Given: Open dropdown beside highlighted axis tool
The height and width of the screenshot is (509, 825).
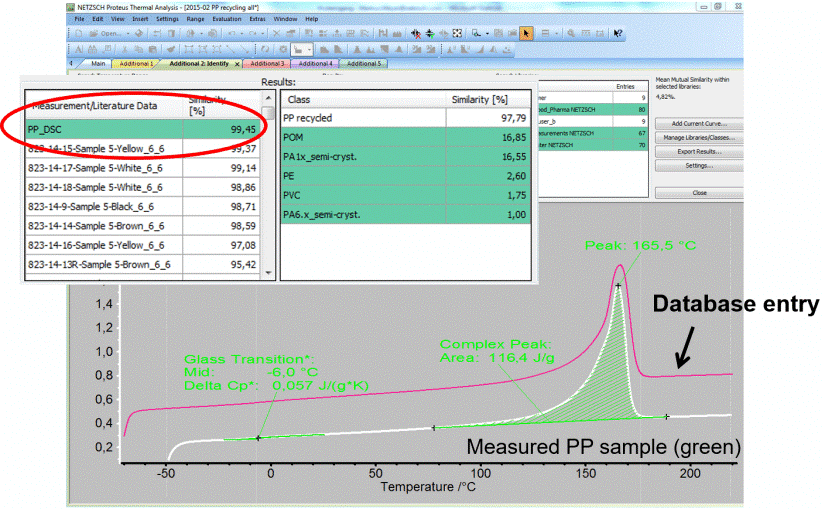Looking at the screenshot, I should point(309,50).
